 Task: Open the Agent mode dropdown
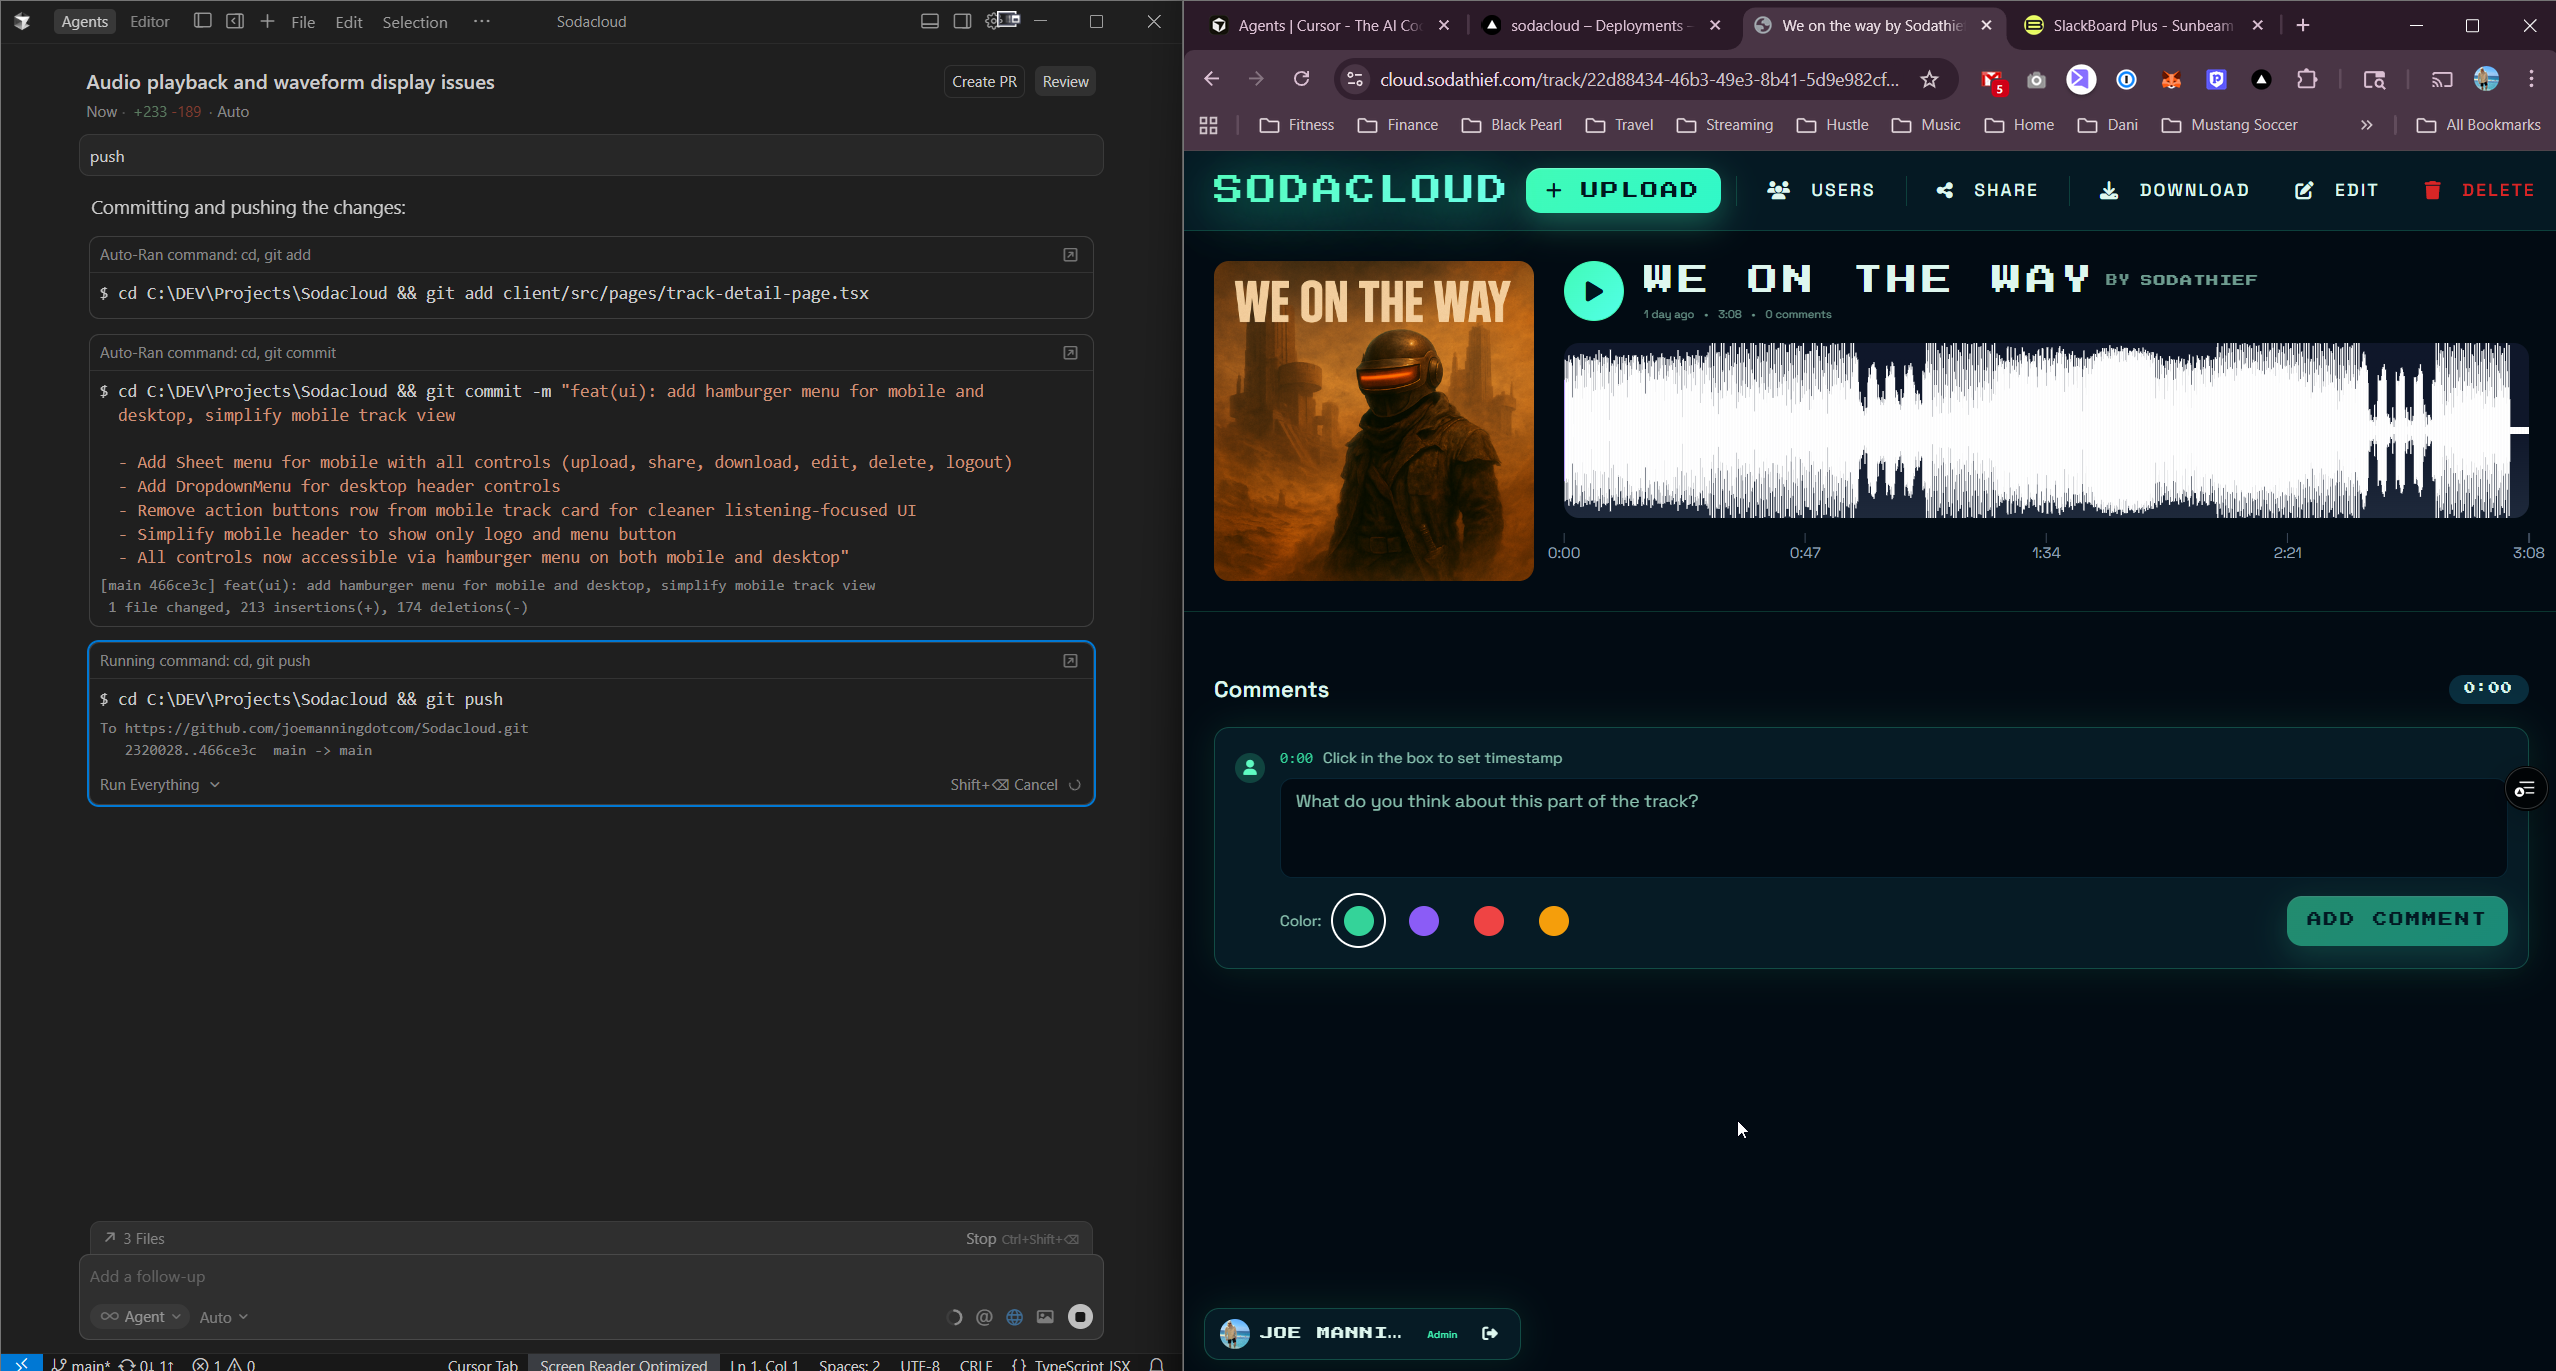pos(141,1317)
